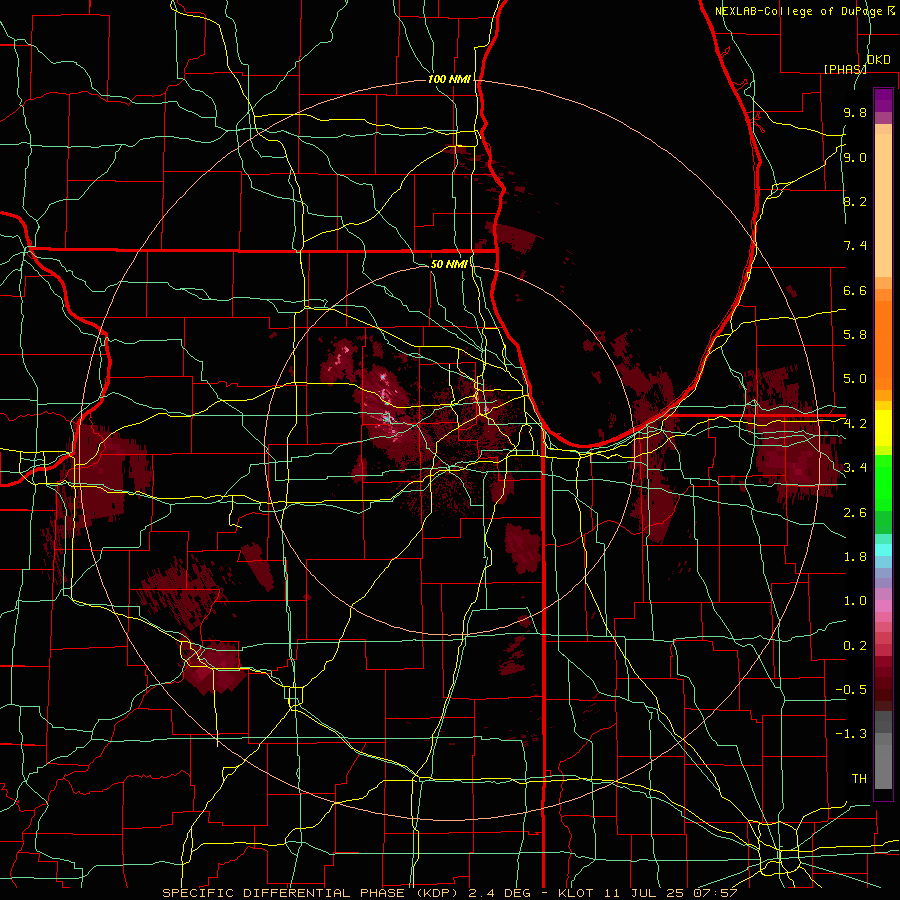
Task: Click the "[PHAS]" label above the color scale
Action: coord(845,69)
